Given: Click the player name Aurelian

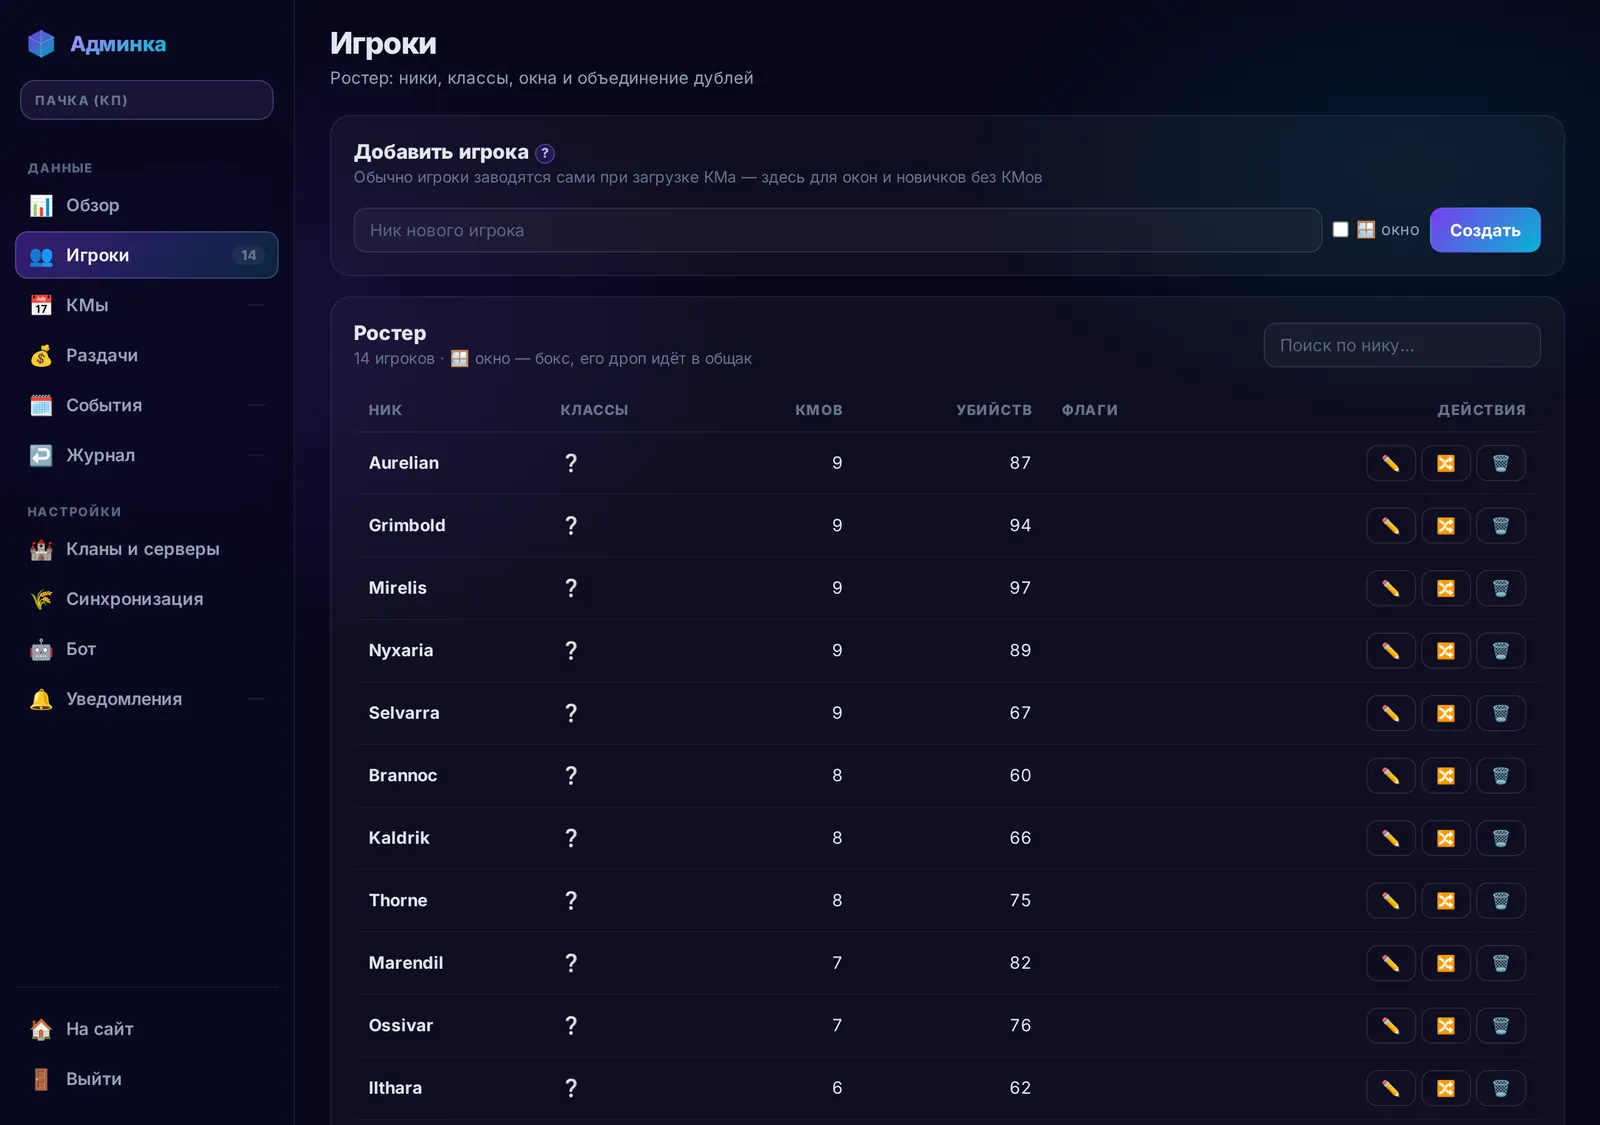Looking at the screenshot, I should point(404,463).
